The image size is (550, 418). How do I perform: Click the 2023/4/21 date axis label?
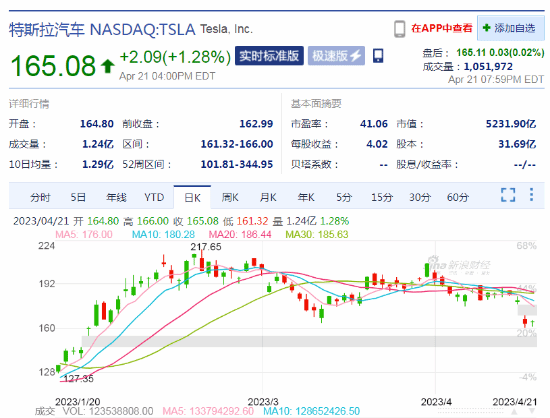[x=515, y=402]
